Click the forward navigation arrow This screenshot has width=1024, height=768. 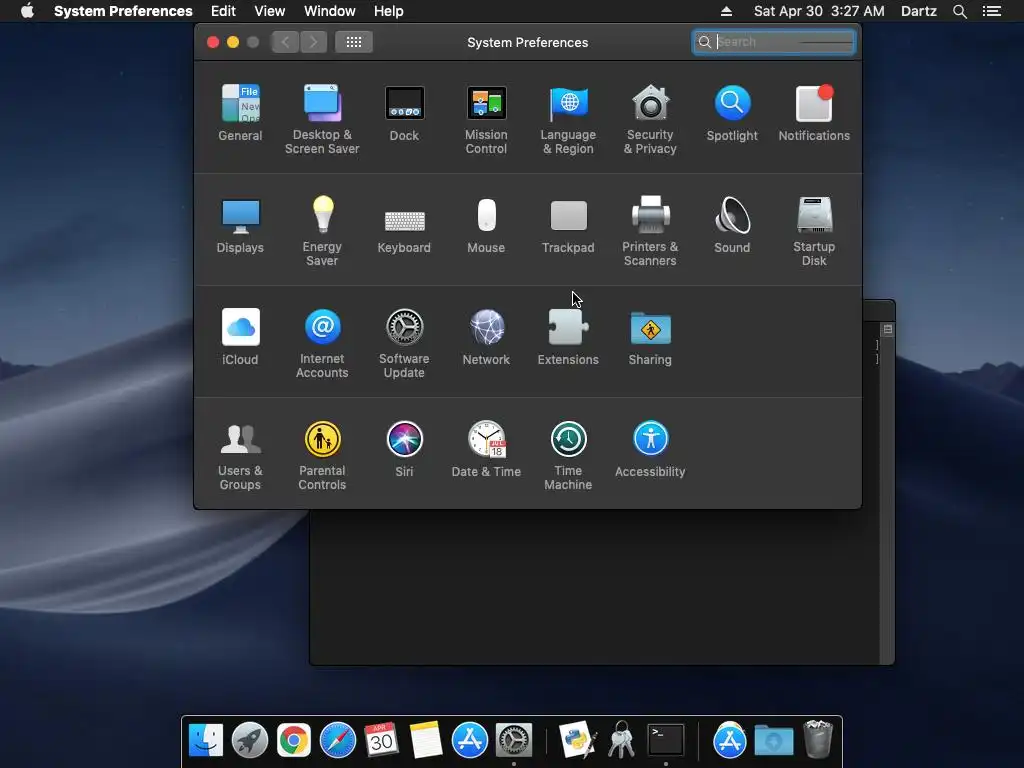coord(313,42)
